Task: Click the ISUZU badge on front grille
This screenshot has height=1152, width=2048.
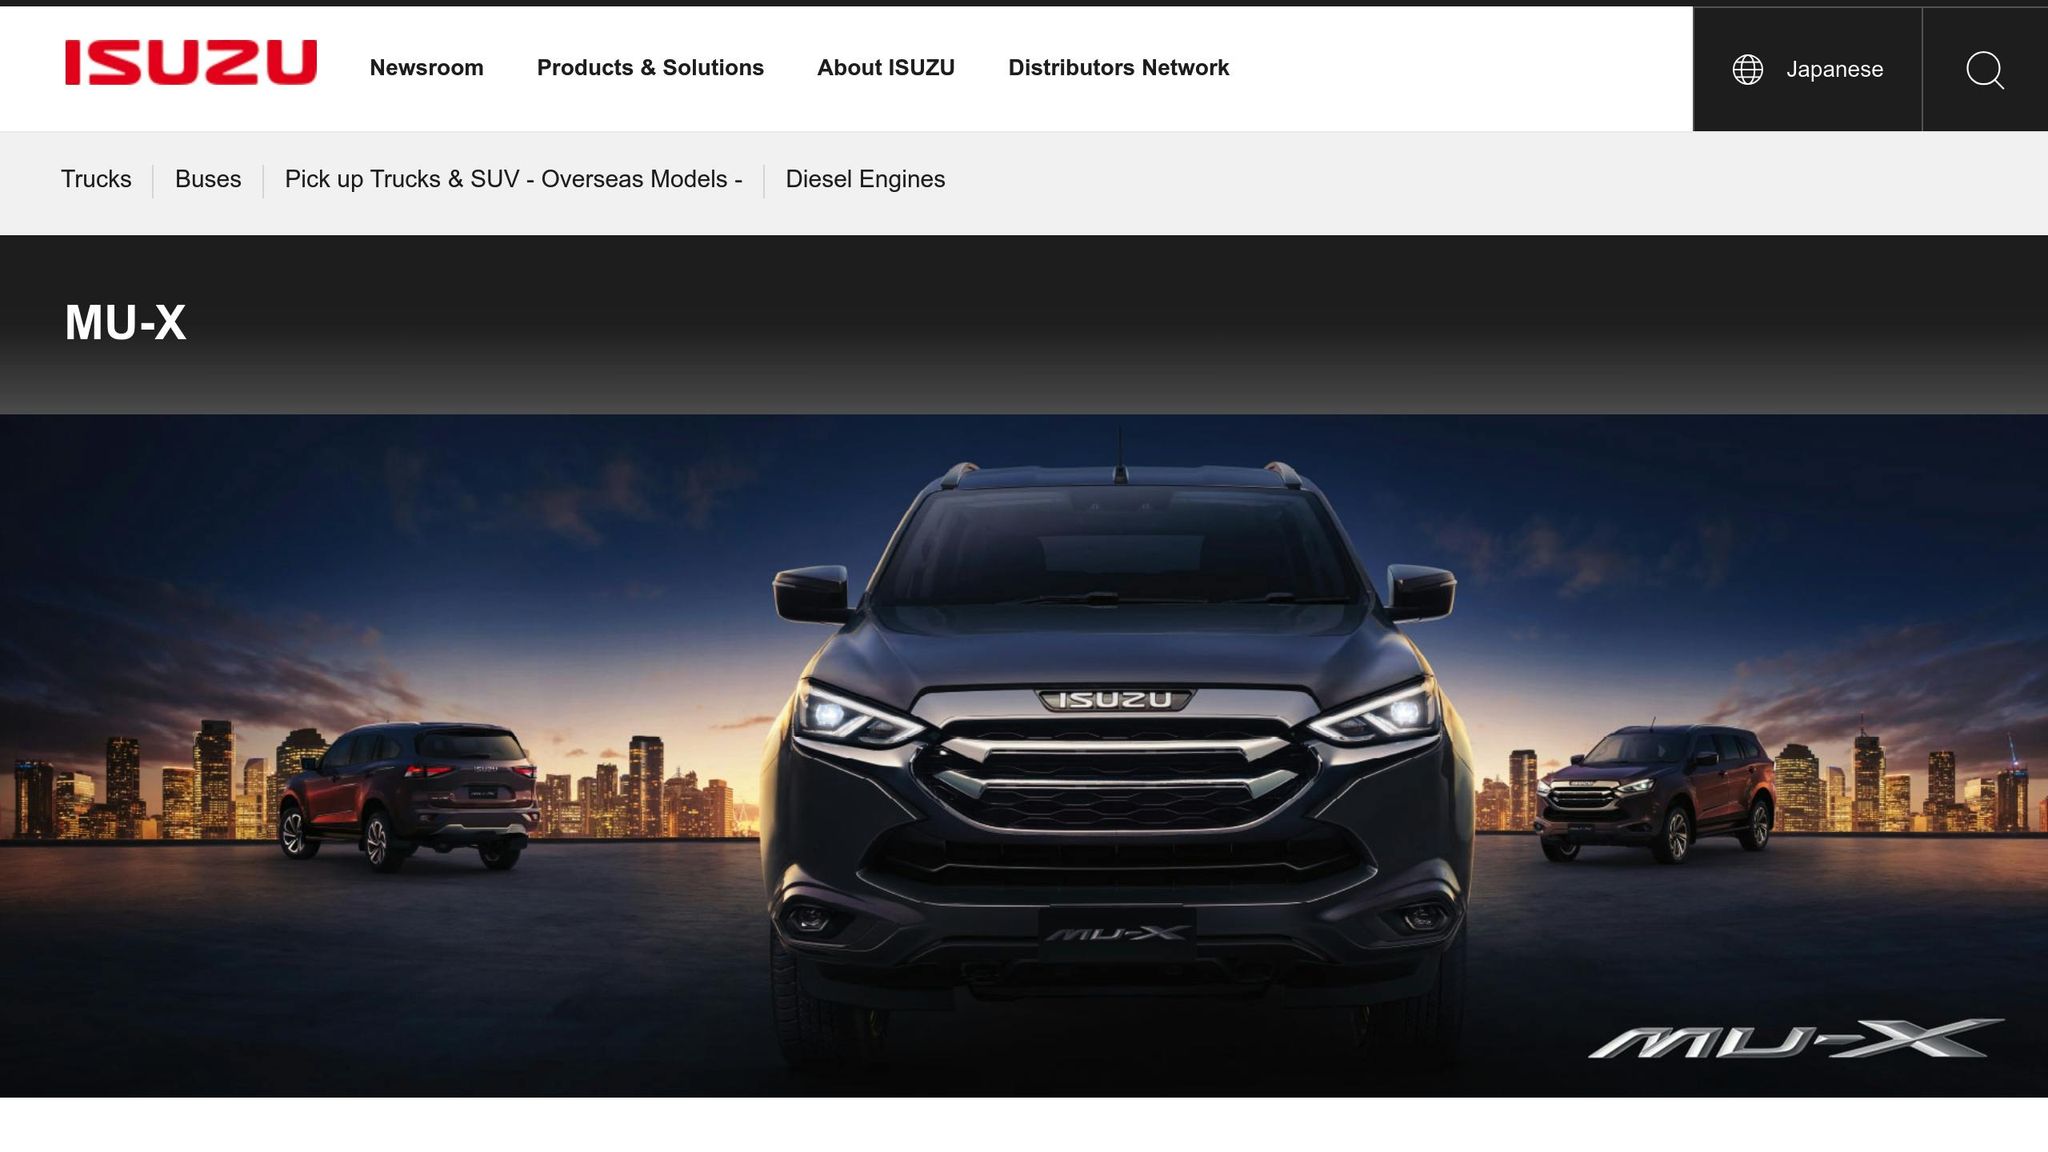Action: click(x=1115, y=700)
